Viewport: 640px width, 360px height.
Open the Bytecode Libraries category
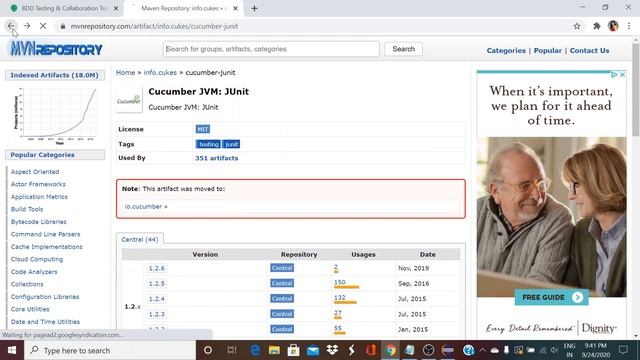point(39,222)
